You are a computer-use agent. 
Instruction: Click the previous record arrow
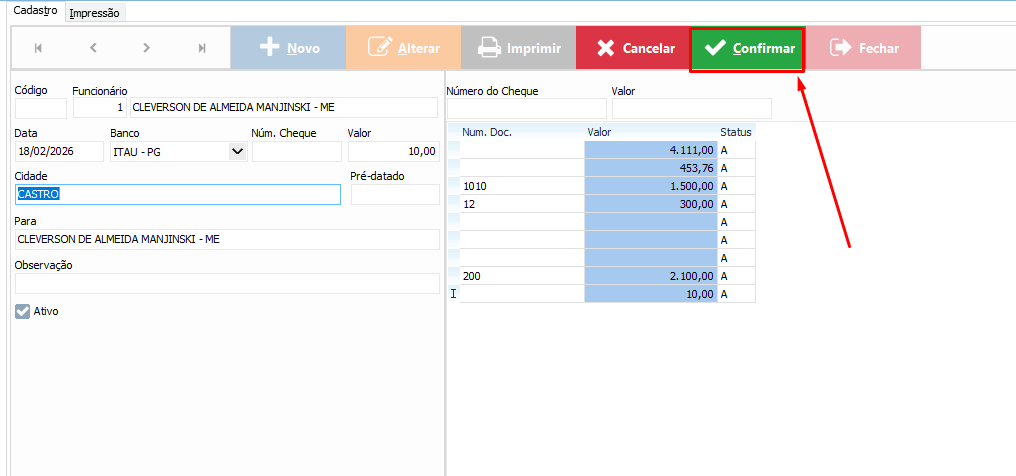click(93, 48)
